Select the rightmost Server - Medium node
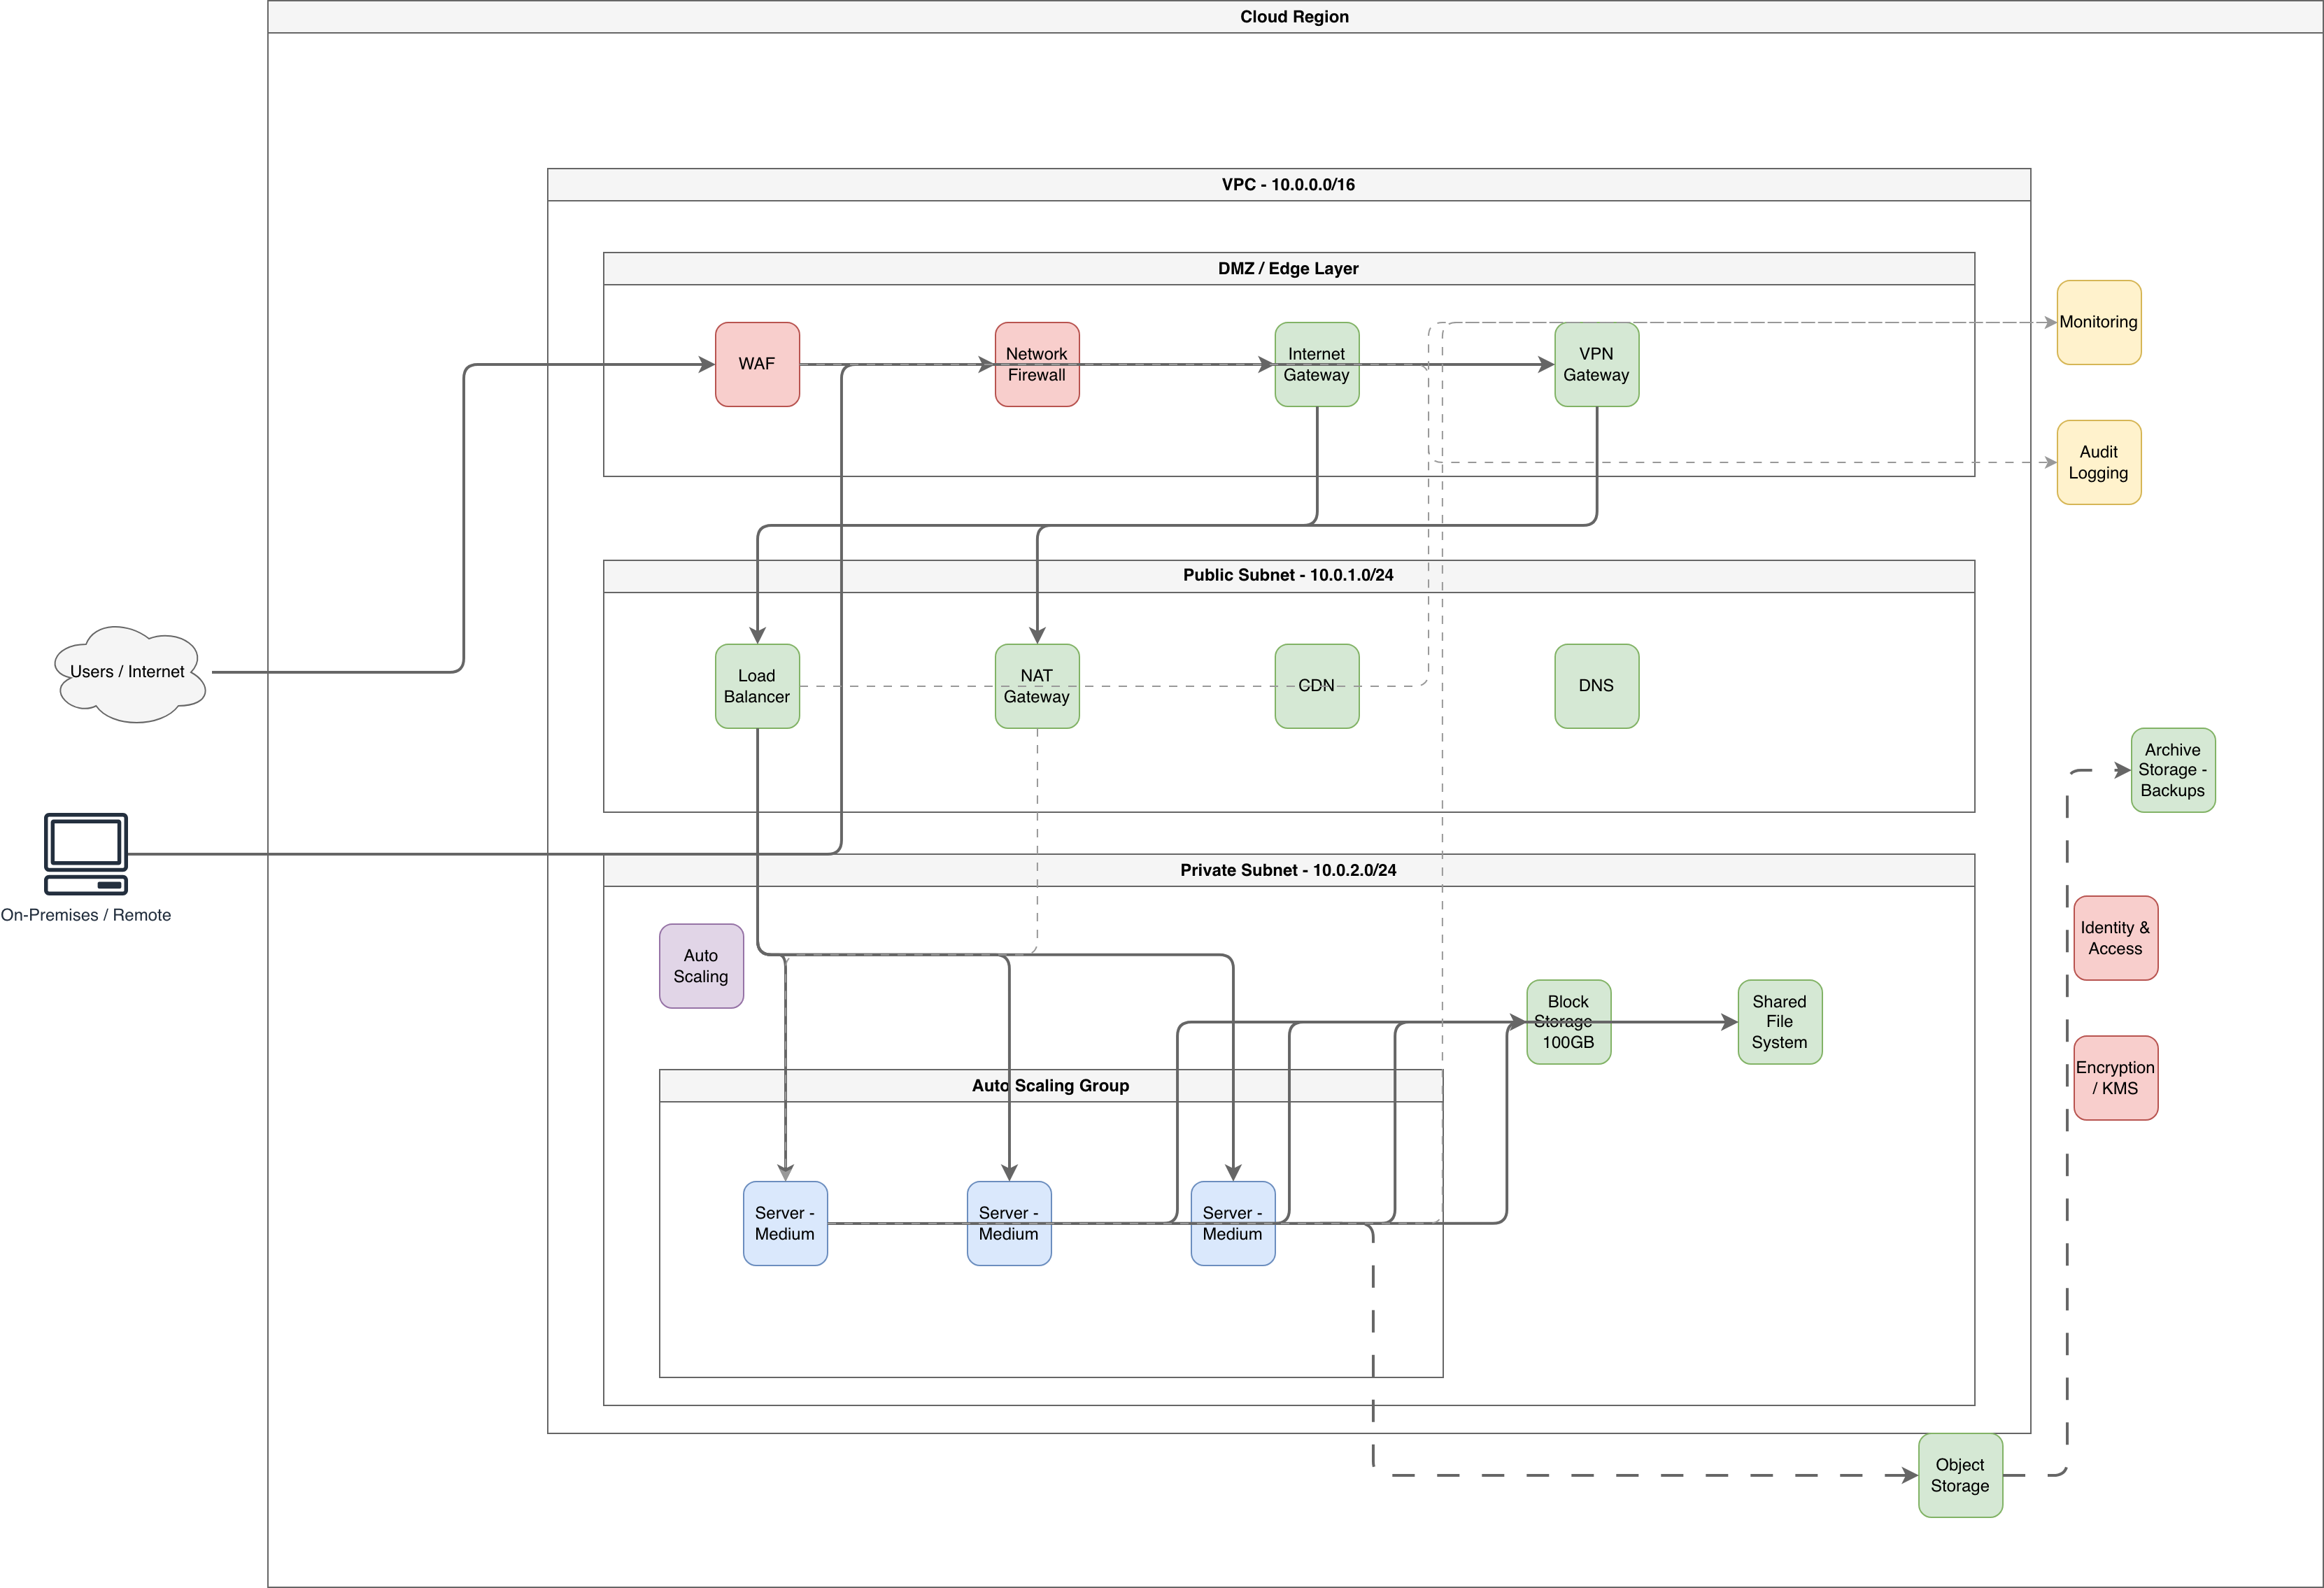 pos(1233,1224)
